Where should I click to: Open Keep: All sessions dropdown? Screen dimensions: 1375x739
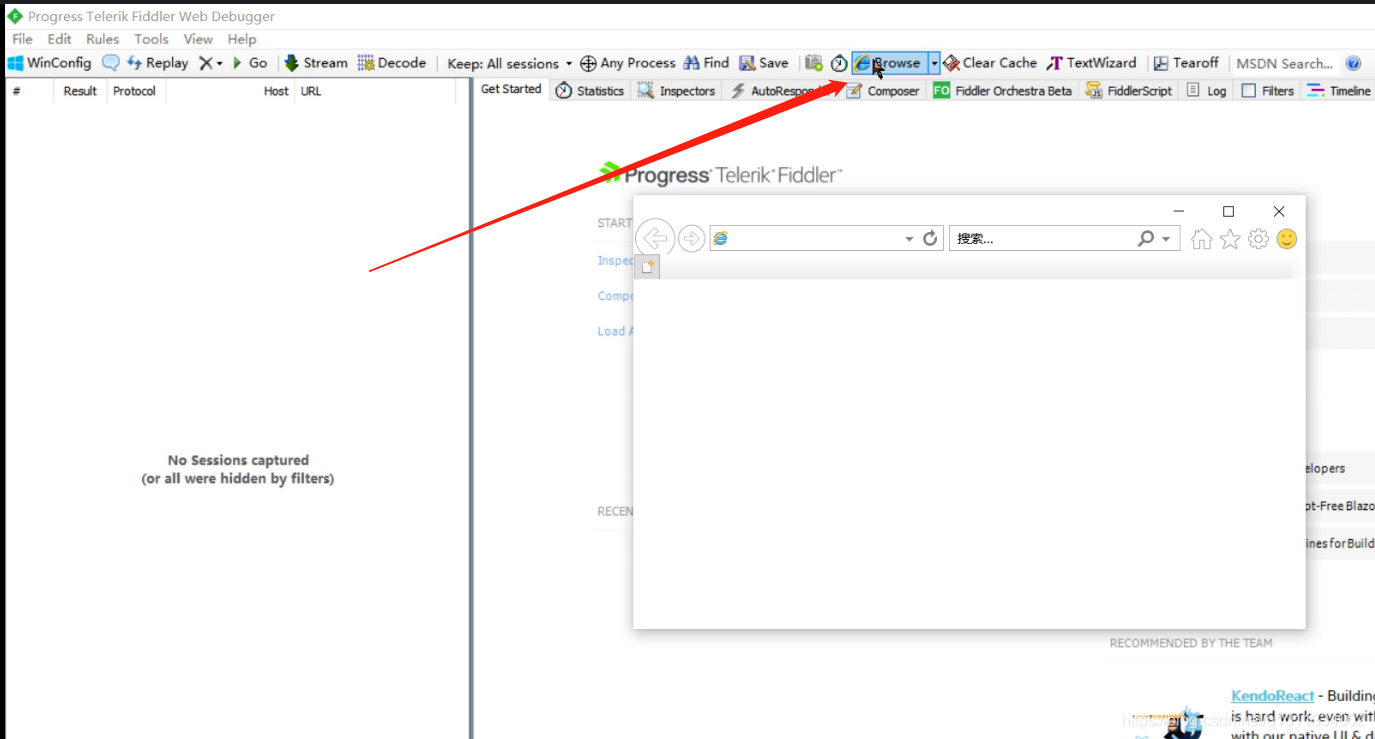pos(510,63)
